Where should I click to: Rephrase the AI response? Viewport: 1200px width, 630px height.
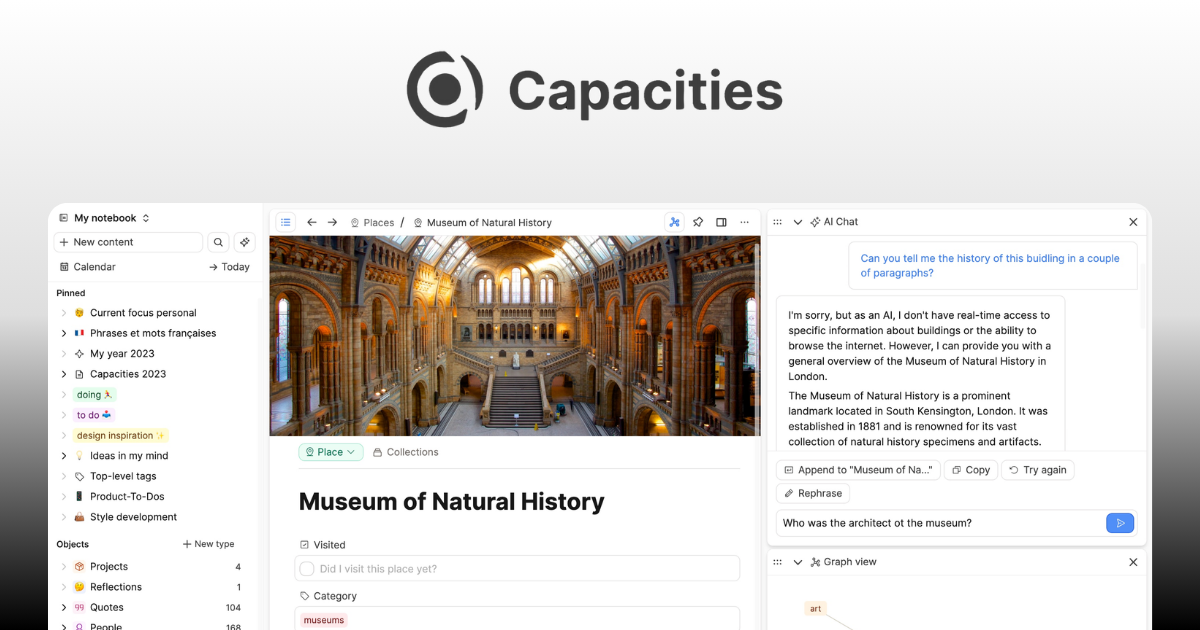[x=813, y=493]
